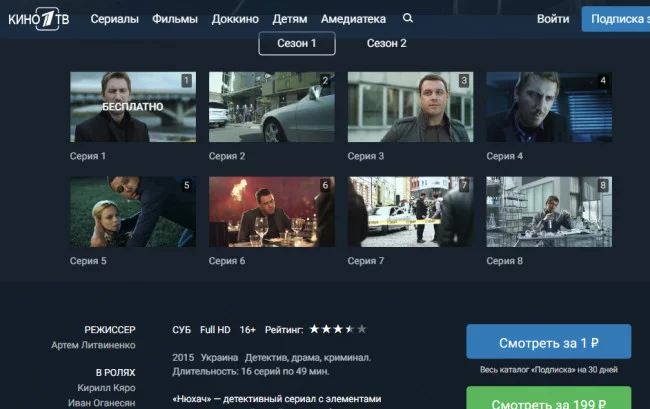
Task: Click the Подписка button in header
Action: point(616,19)
